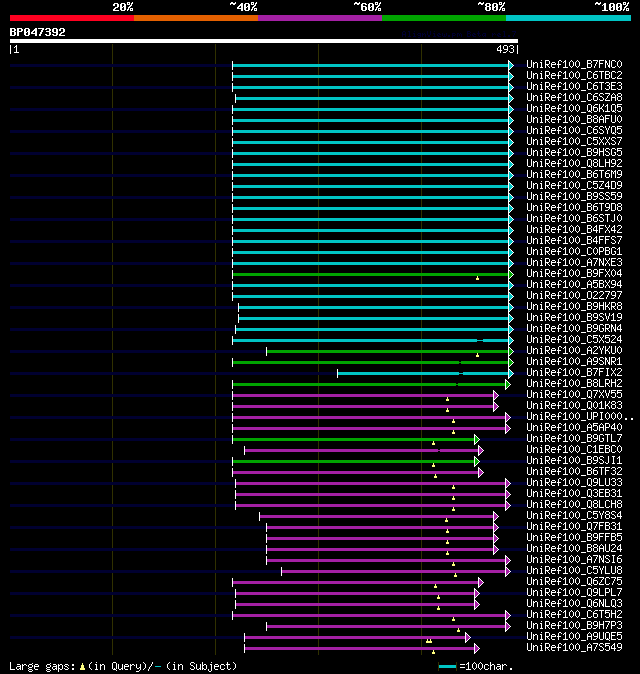The height and width of the screenshot is (674, 640).
Task: Select the UniRef100_Q3EB31 label
Action: (574, 493)
